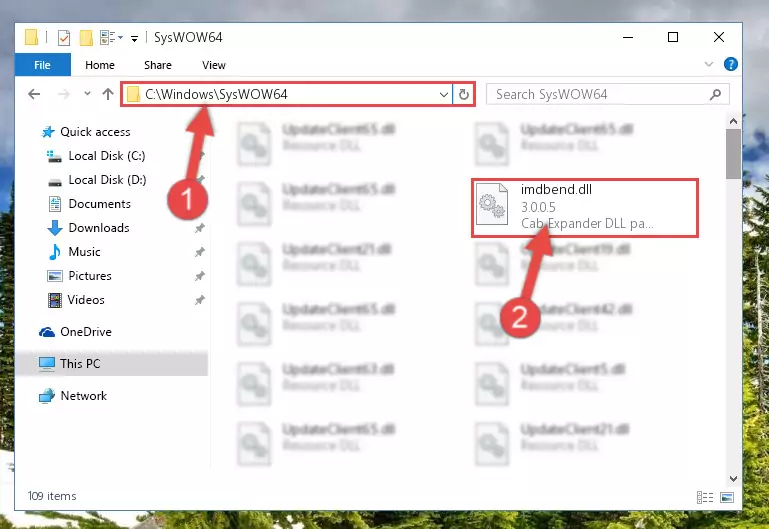Click the Downloads blue arrow icon
Screen dimensions: 769x529
coord(55,228)
